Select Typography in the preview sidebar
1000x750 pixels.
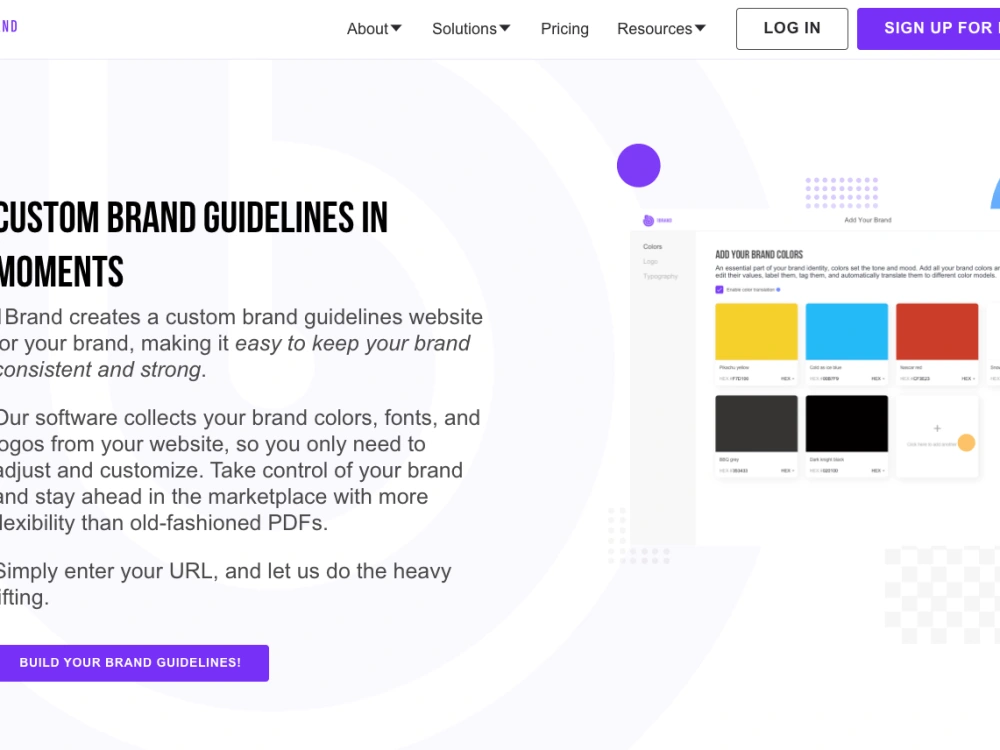[x=660, y=276]
